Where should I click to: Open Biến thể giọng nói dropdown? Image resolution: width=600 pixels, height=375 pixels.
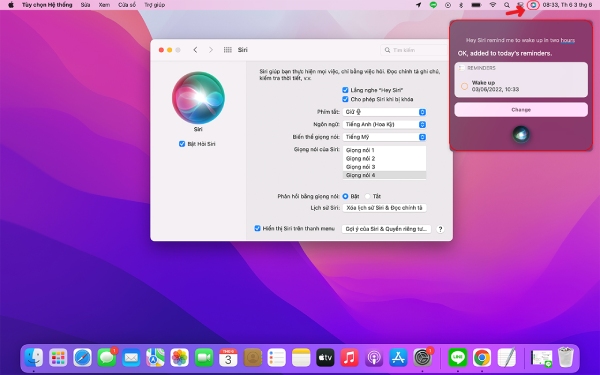384,137
